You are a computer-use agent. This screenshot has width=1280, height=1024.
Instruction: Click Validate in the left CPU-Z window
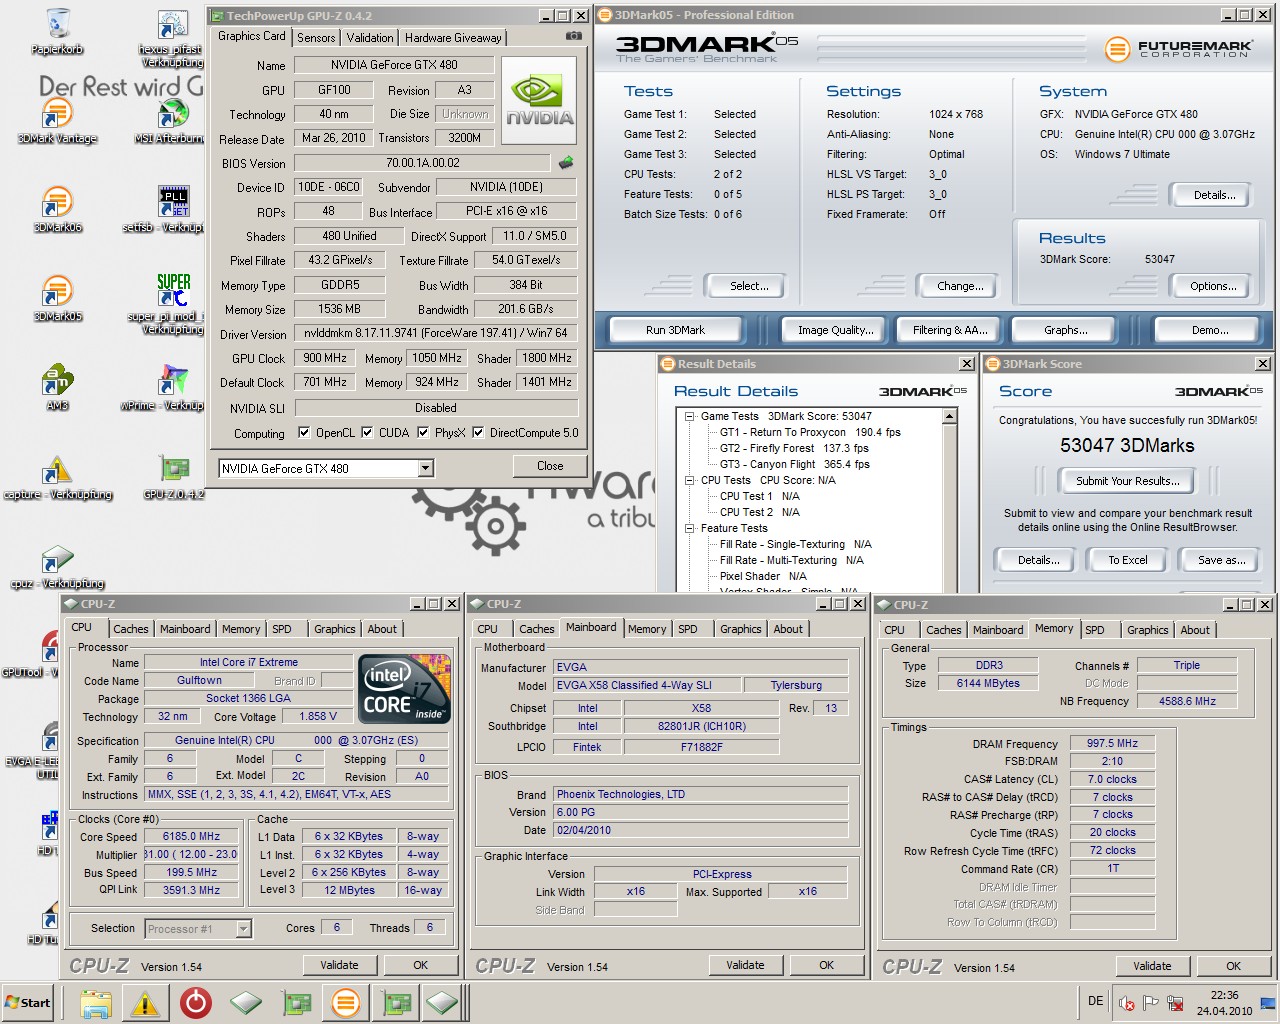click(339, 965)
